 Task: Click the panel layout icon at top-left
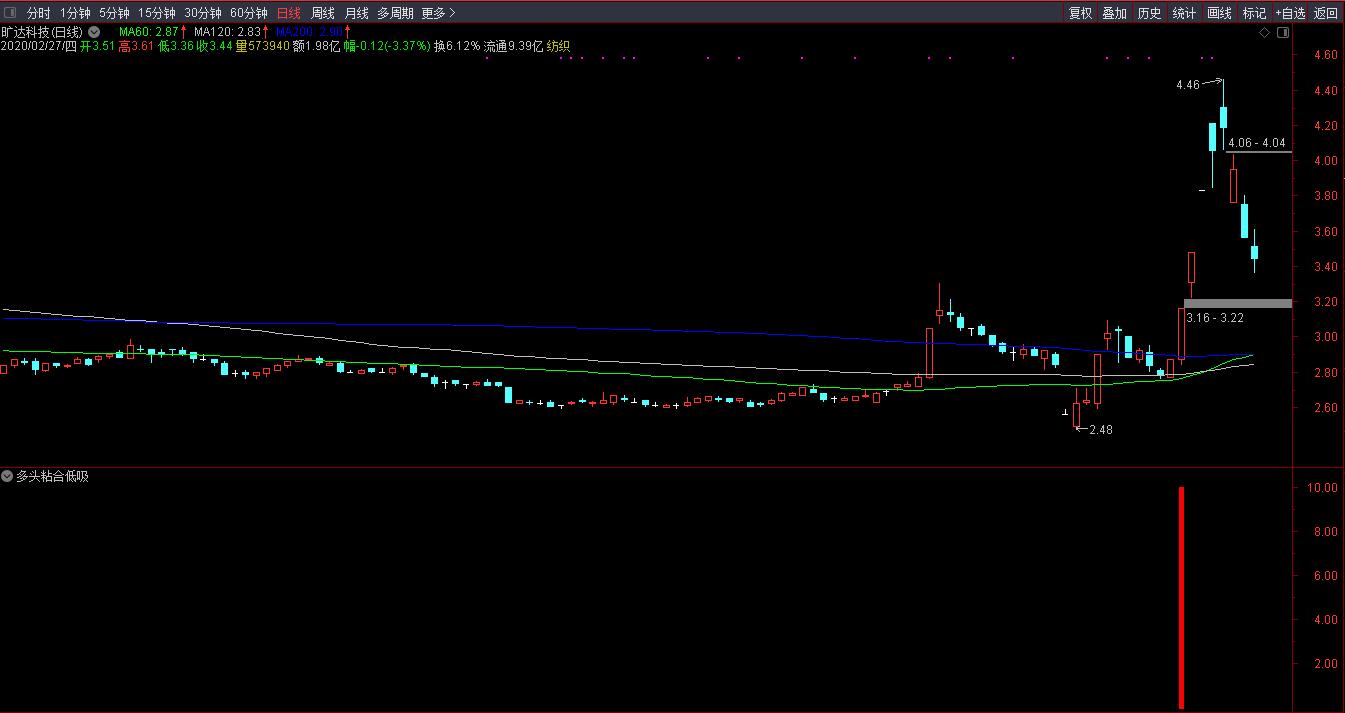[10, 13]
